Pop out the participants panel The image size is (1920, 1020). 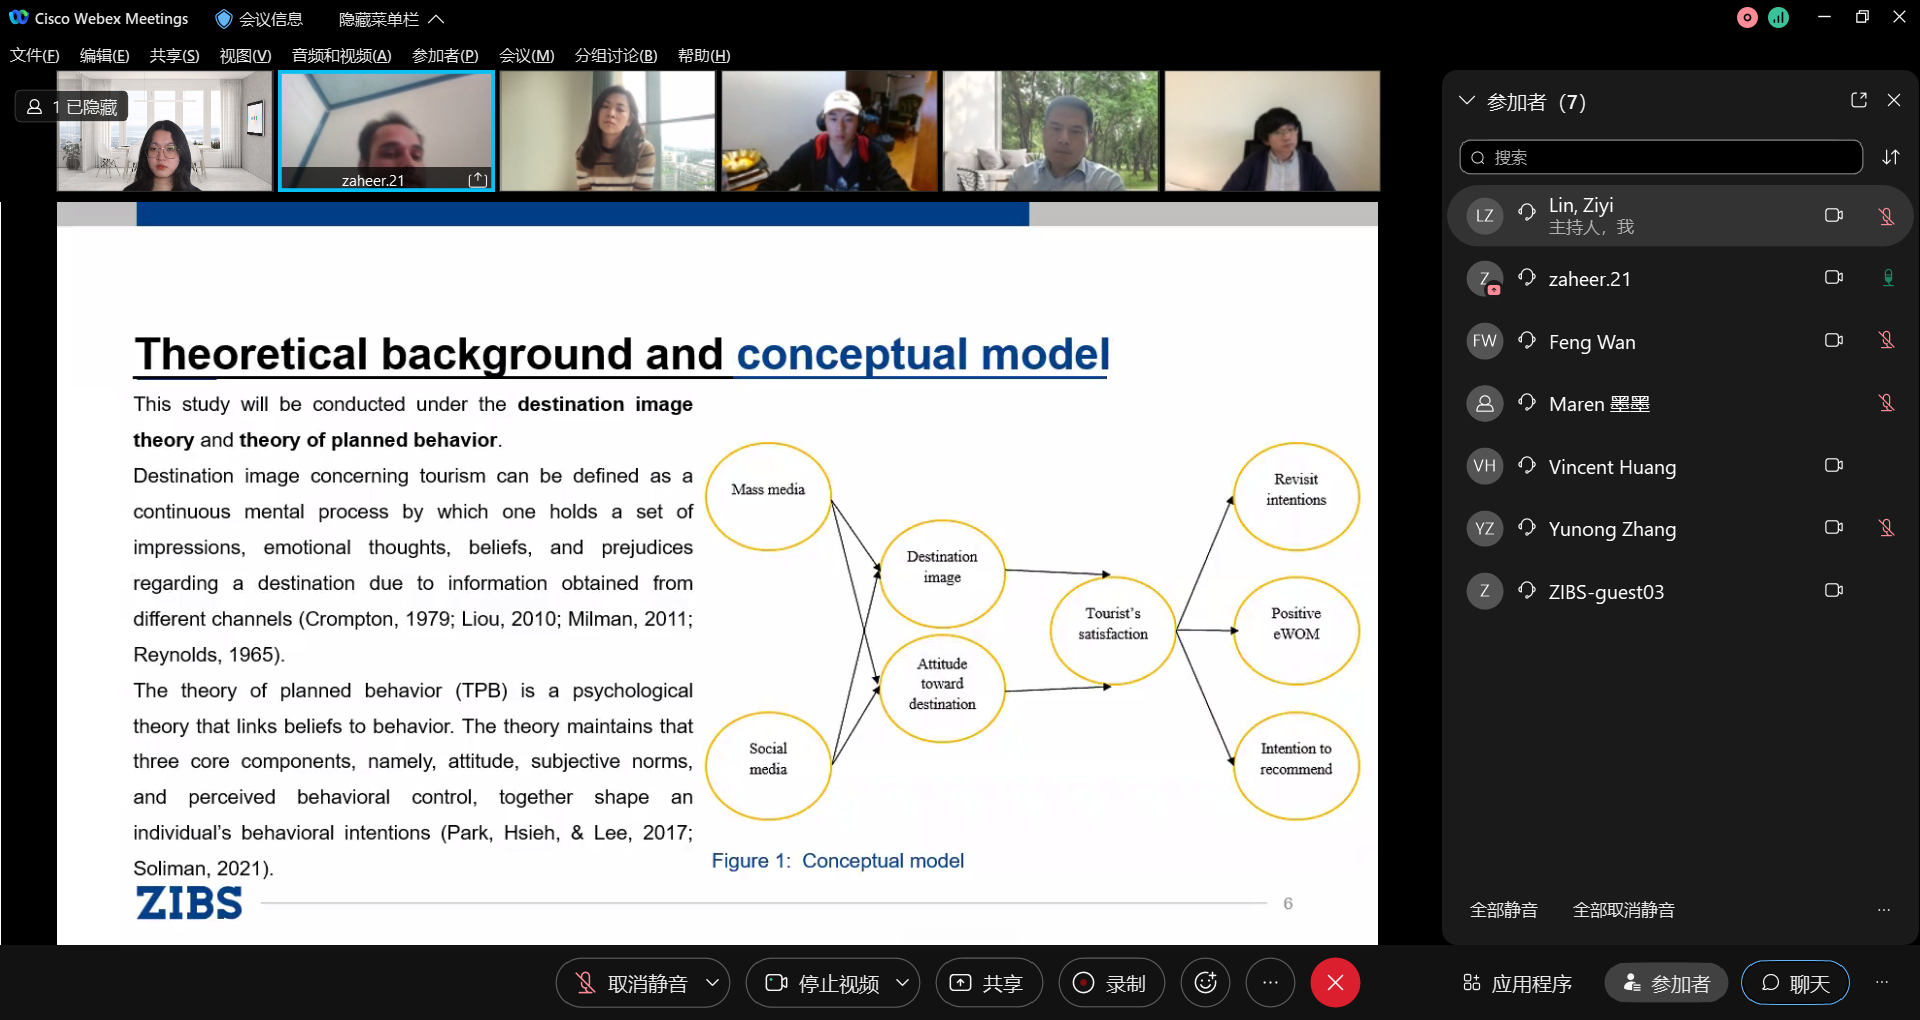pyautogui.click(x=1858, y=100)
